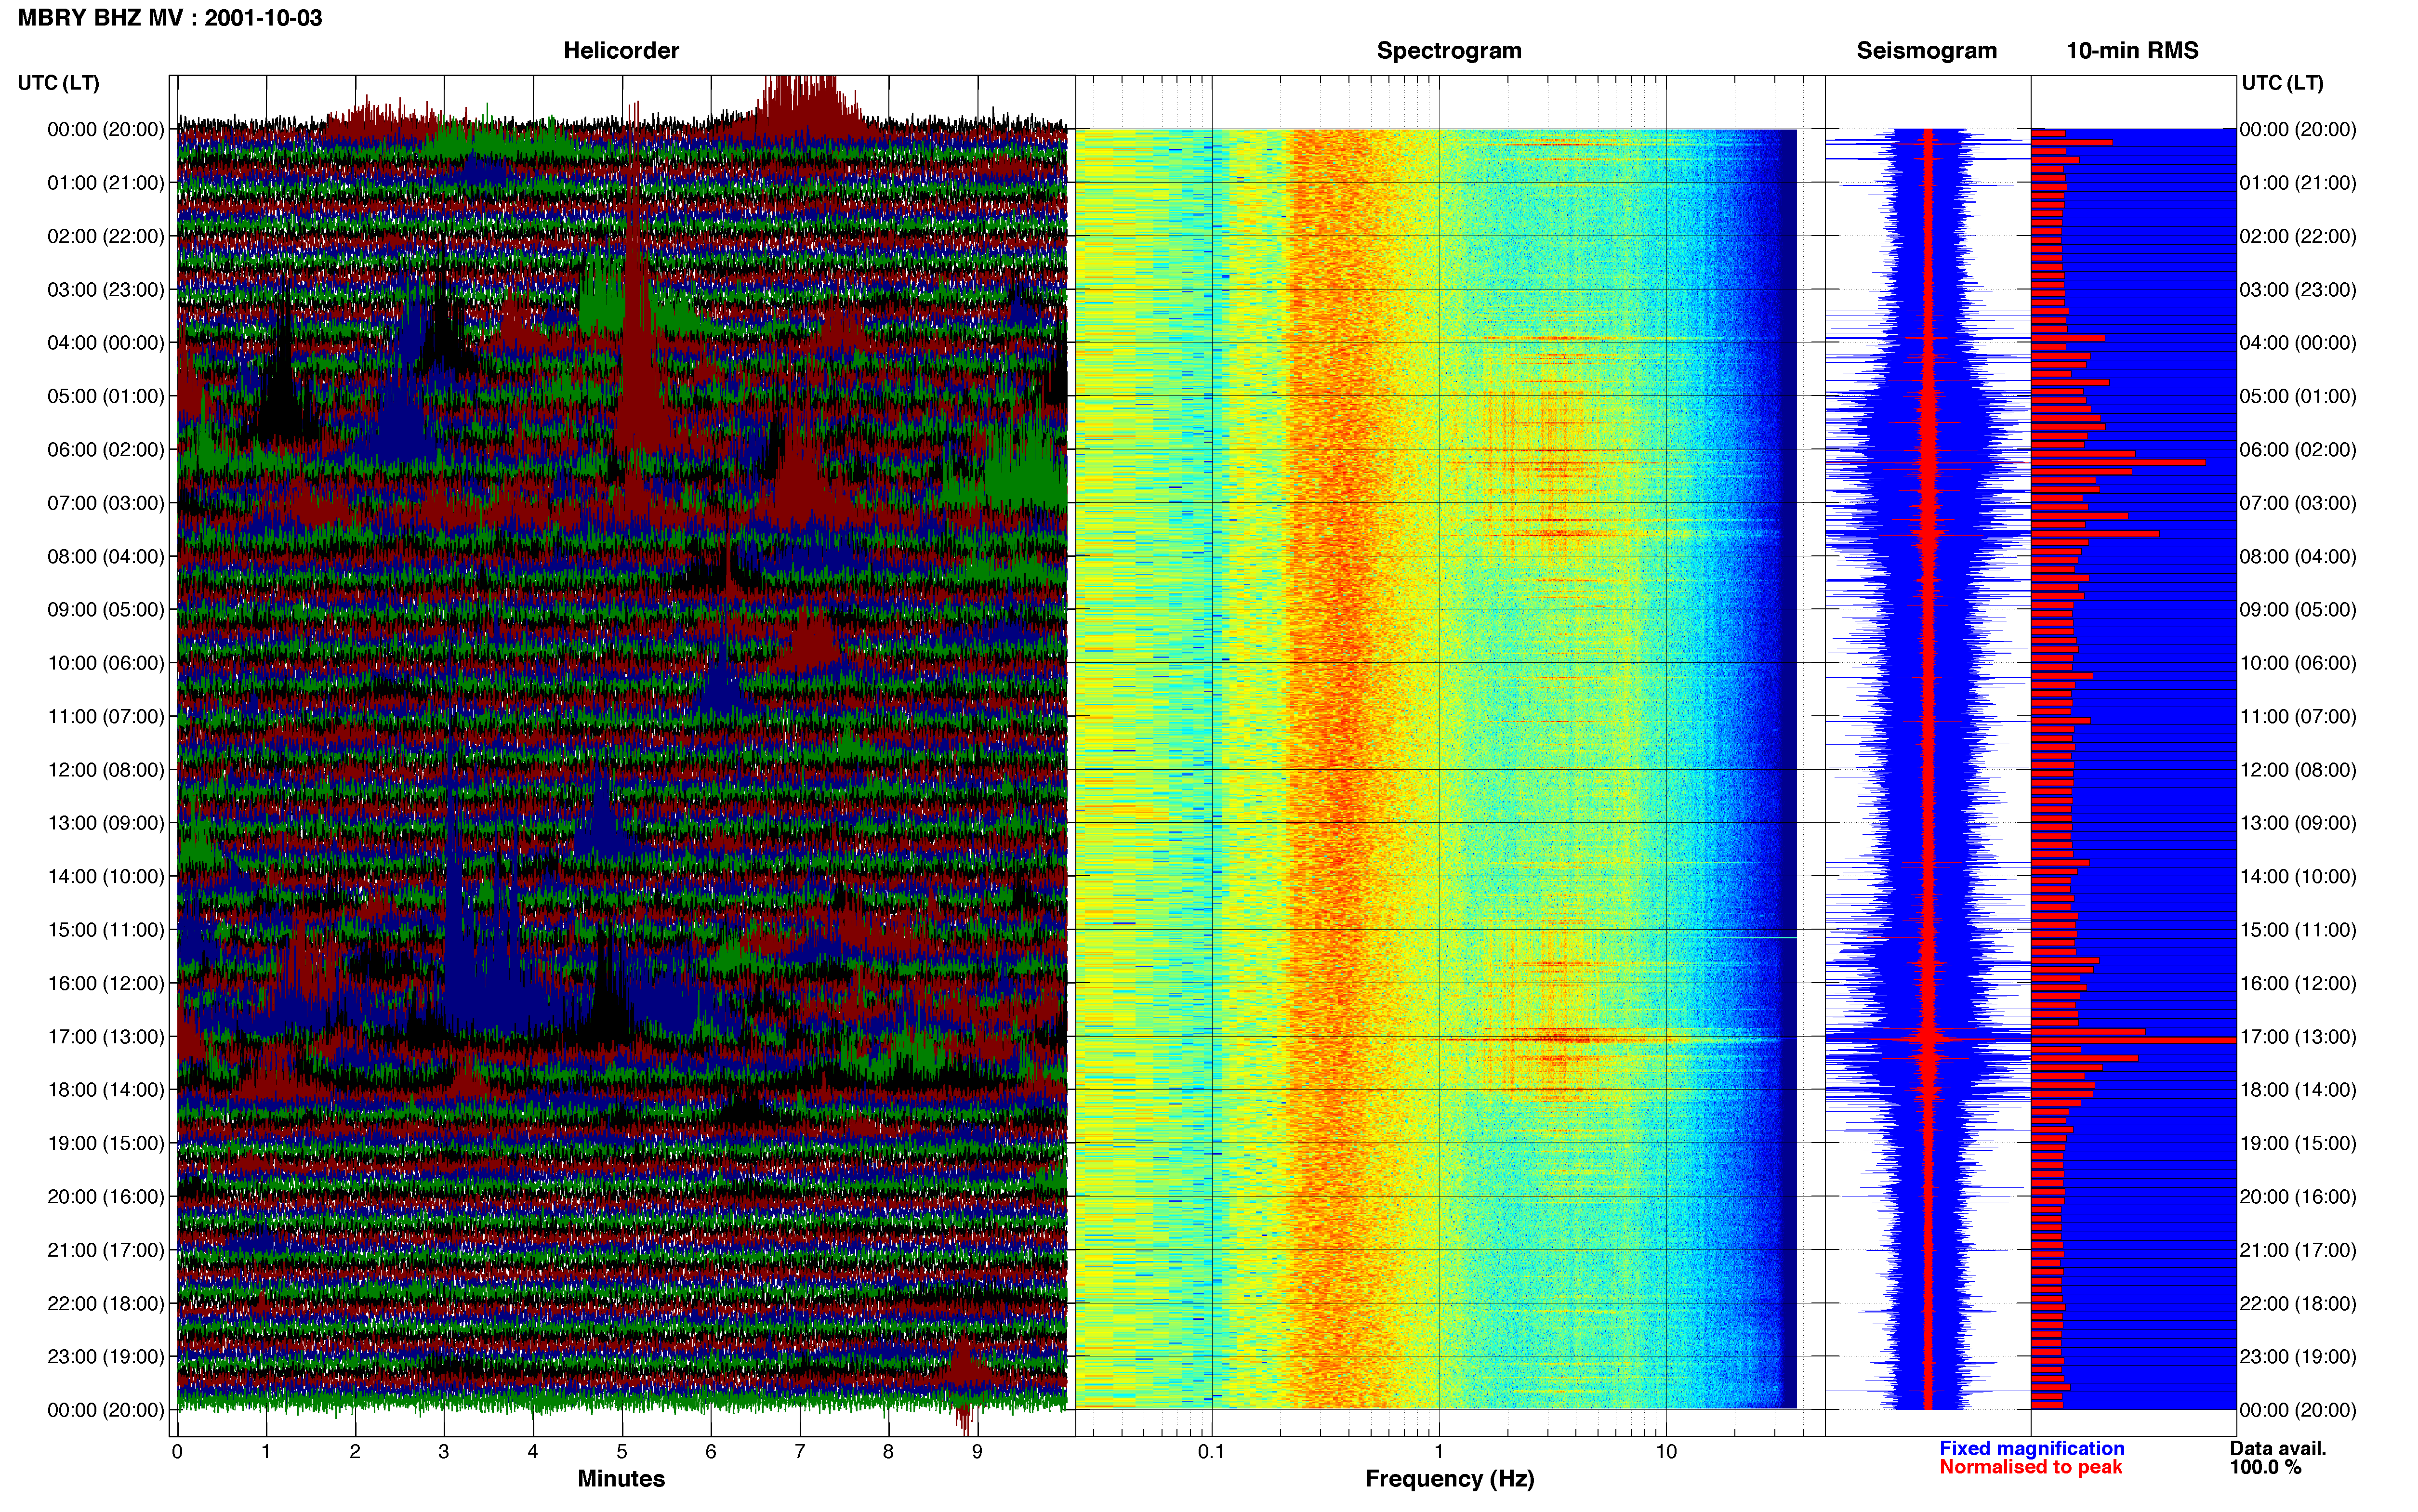The image size is (2418, 1512).
Task: Select the 10-min RMS panel heading
Action: (2132, 50)
